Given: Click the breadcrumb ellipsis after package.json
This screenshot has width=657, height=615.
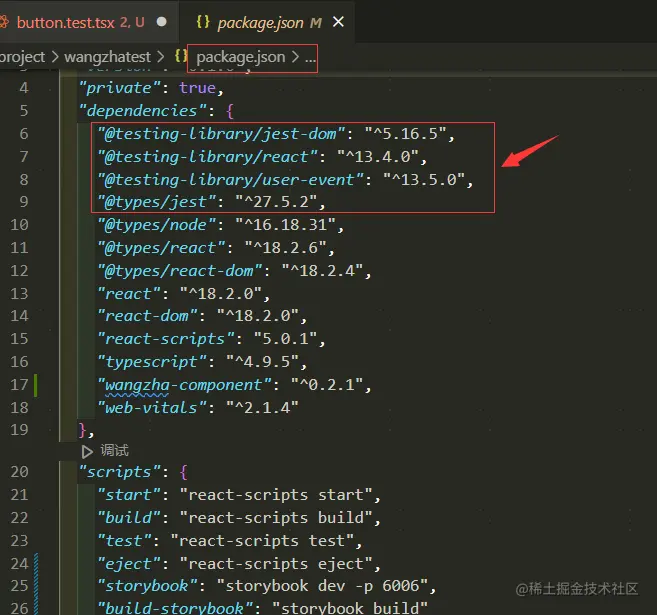Looking at the screenshot, I should point(310,58).
